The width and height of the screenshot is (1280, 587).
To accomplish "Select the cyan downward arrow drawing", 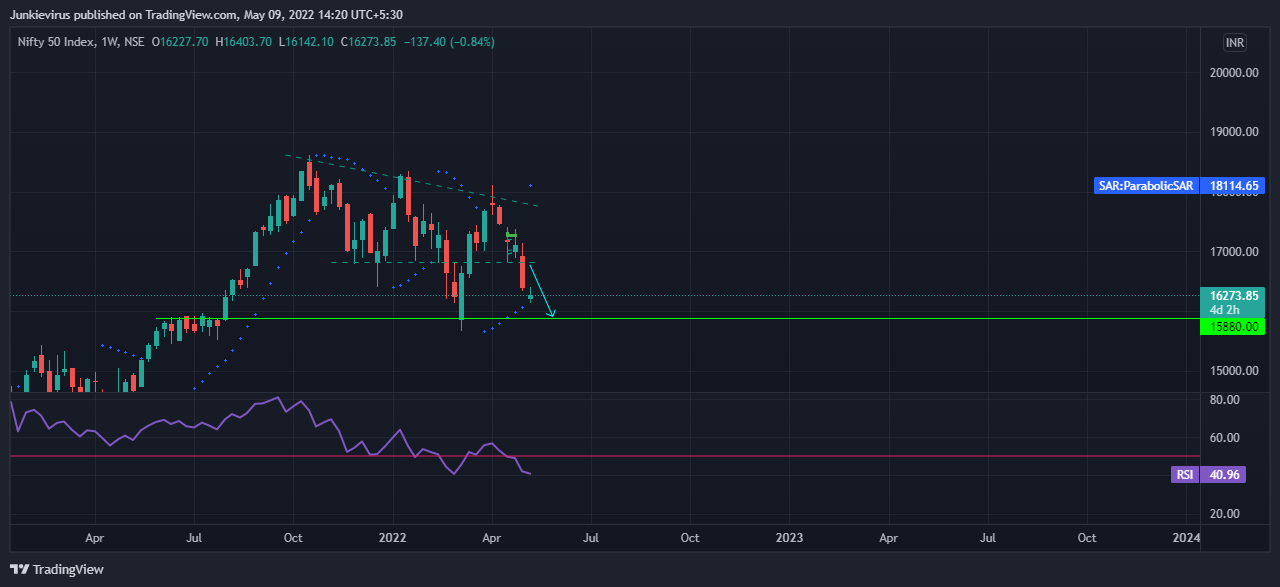I will point(541,291).
